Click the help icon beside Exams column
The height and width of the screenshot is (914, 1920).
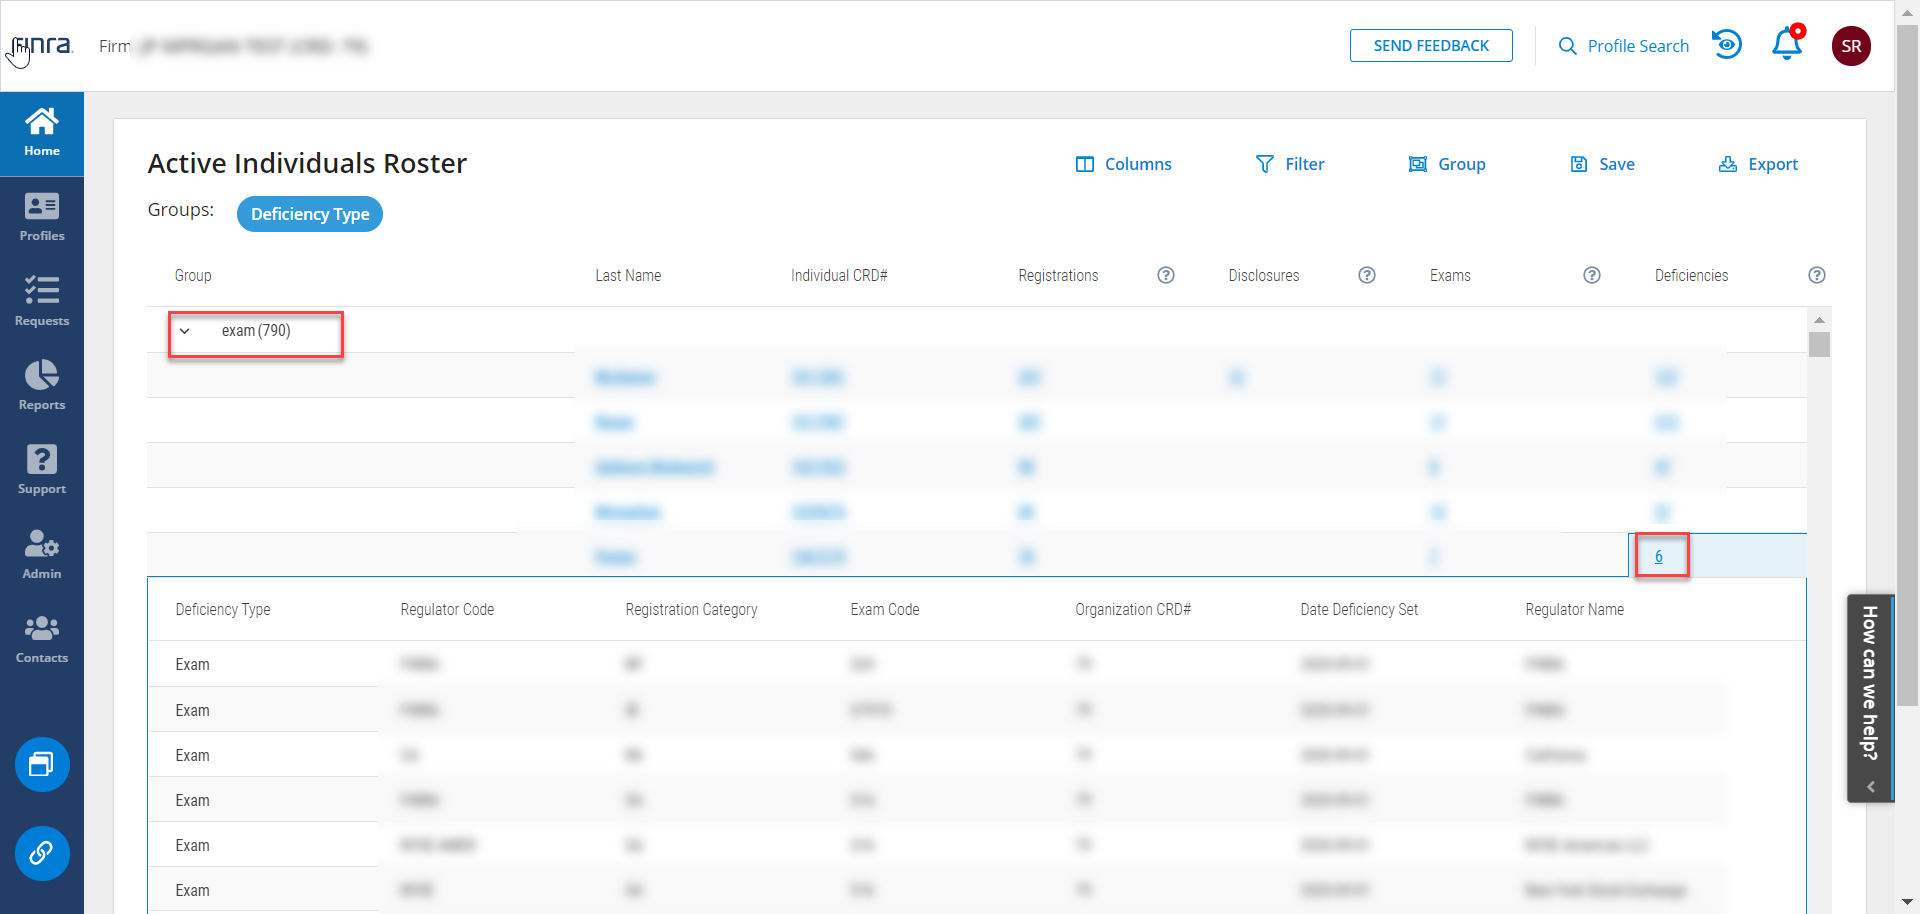[1591, 275]
